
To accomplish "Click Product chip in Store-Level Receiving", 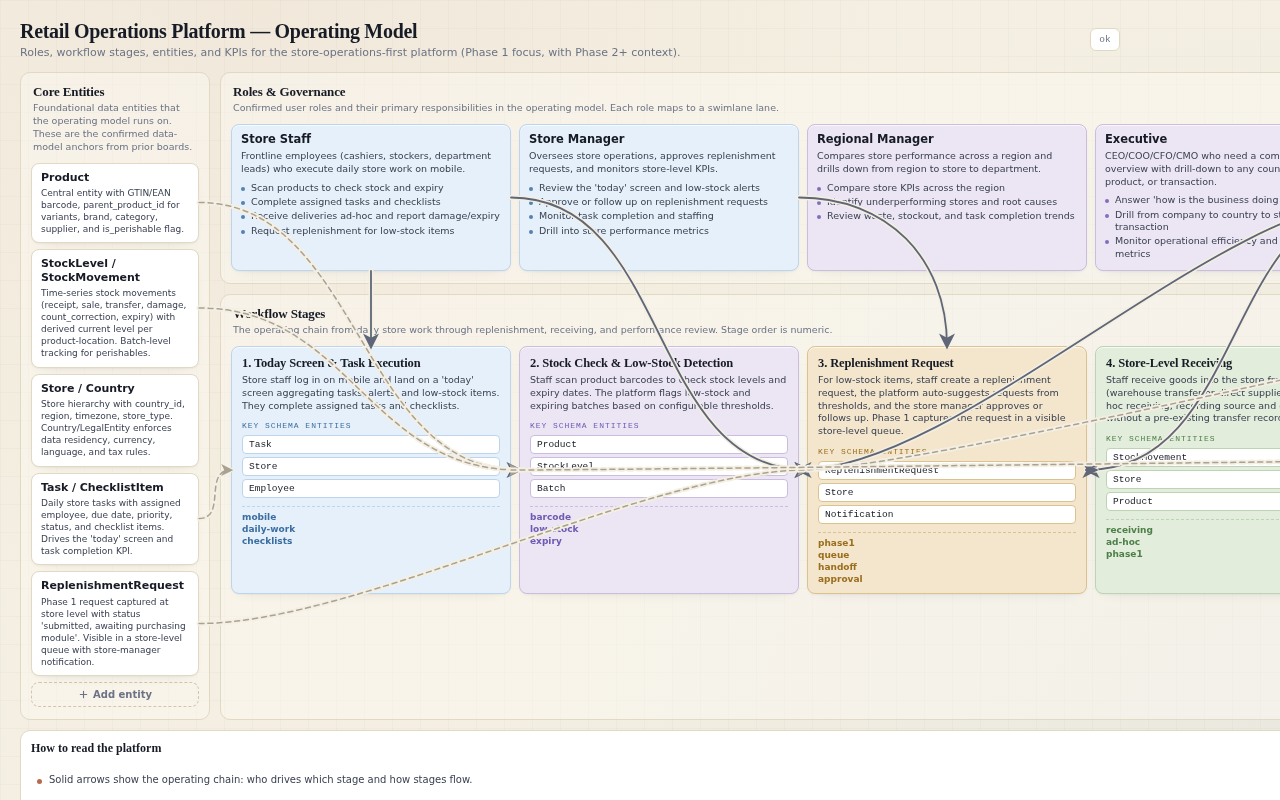I will tap(1193, 501).
